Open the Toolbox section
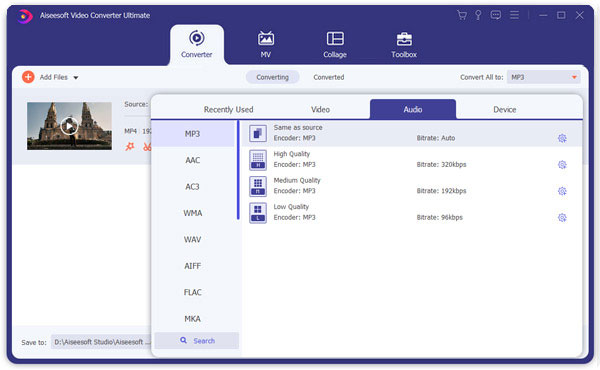Viewport: 600px width, 370px height. [404, 45]
